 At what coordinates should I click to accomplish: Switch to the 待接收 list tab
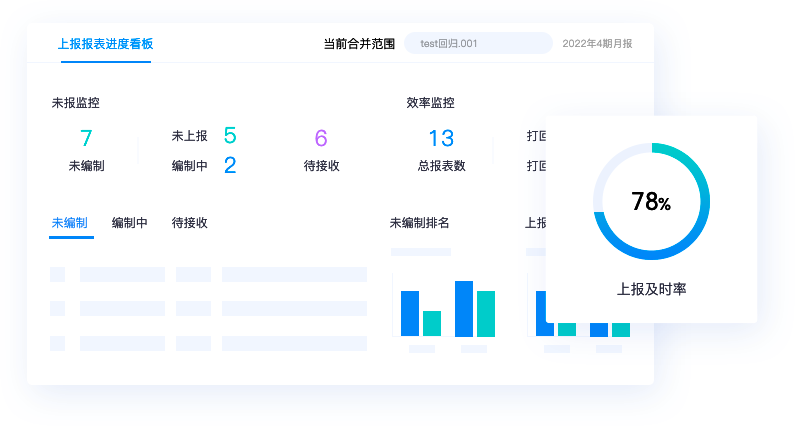tap(190, 223)
